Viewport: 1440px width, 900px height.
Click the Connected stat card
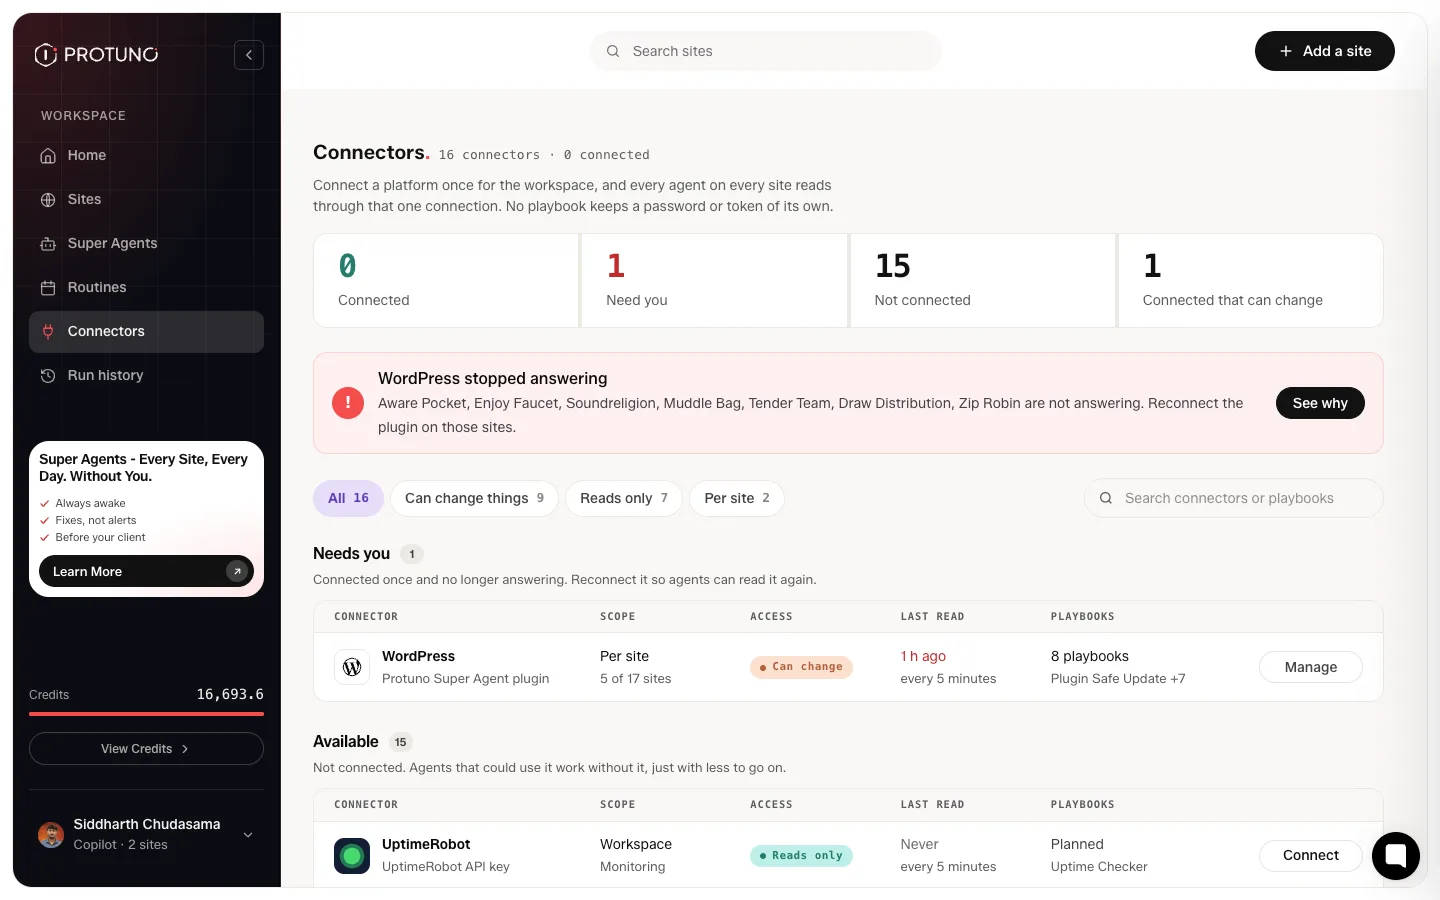(446, 280)
